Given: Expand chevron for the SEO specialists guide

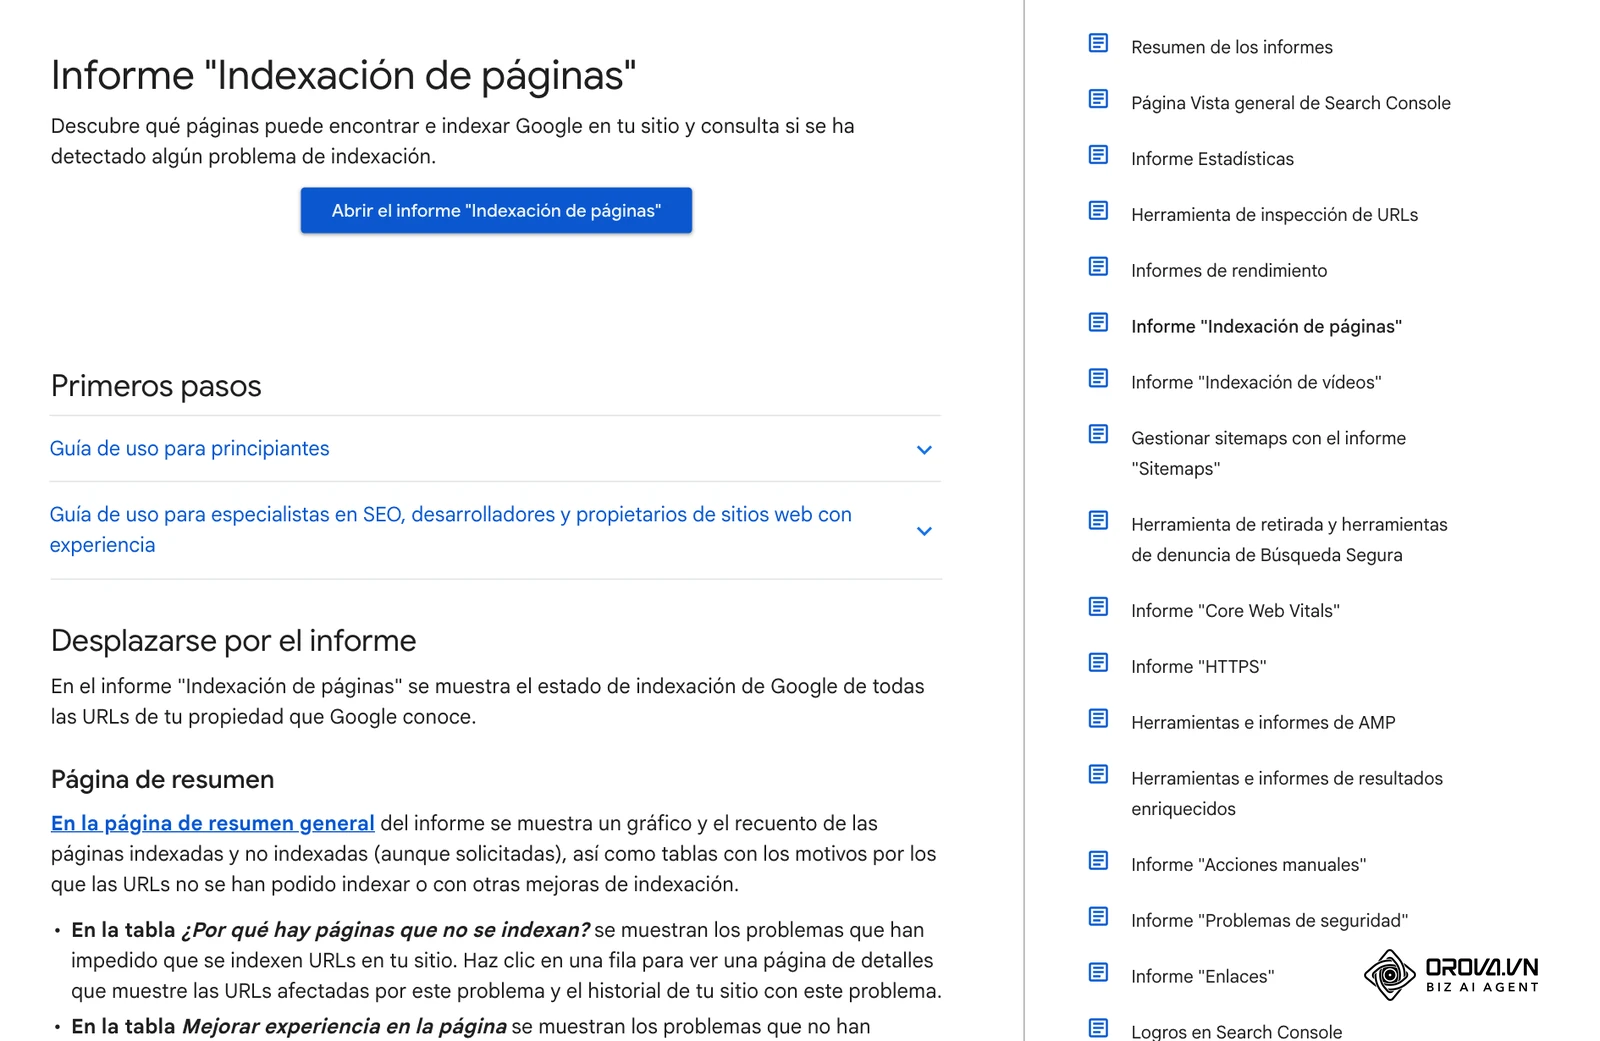Looking at the screenshot, I should pyautogui.click(x=924, y=531).
